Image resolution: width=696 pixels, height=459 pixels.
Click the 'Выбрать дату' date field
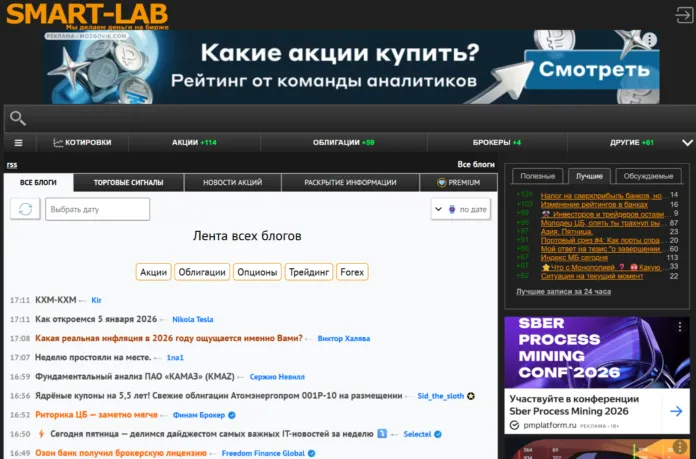(97, 209)
